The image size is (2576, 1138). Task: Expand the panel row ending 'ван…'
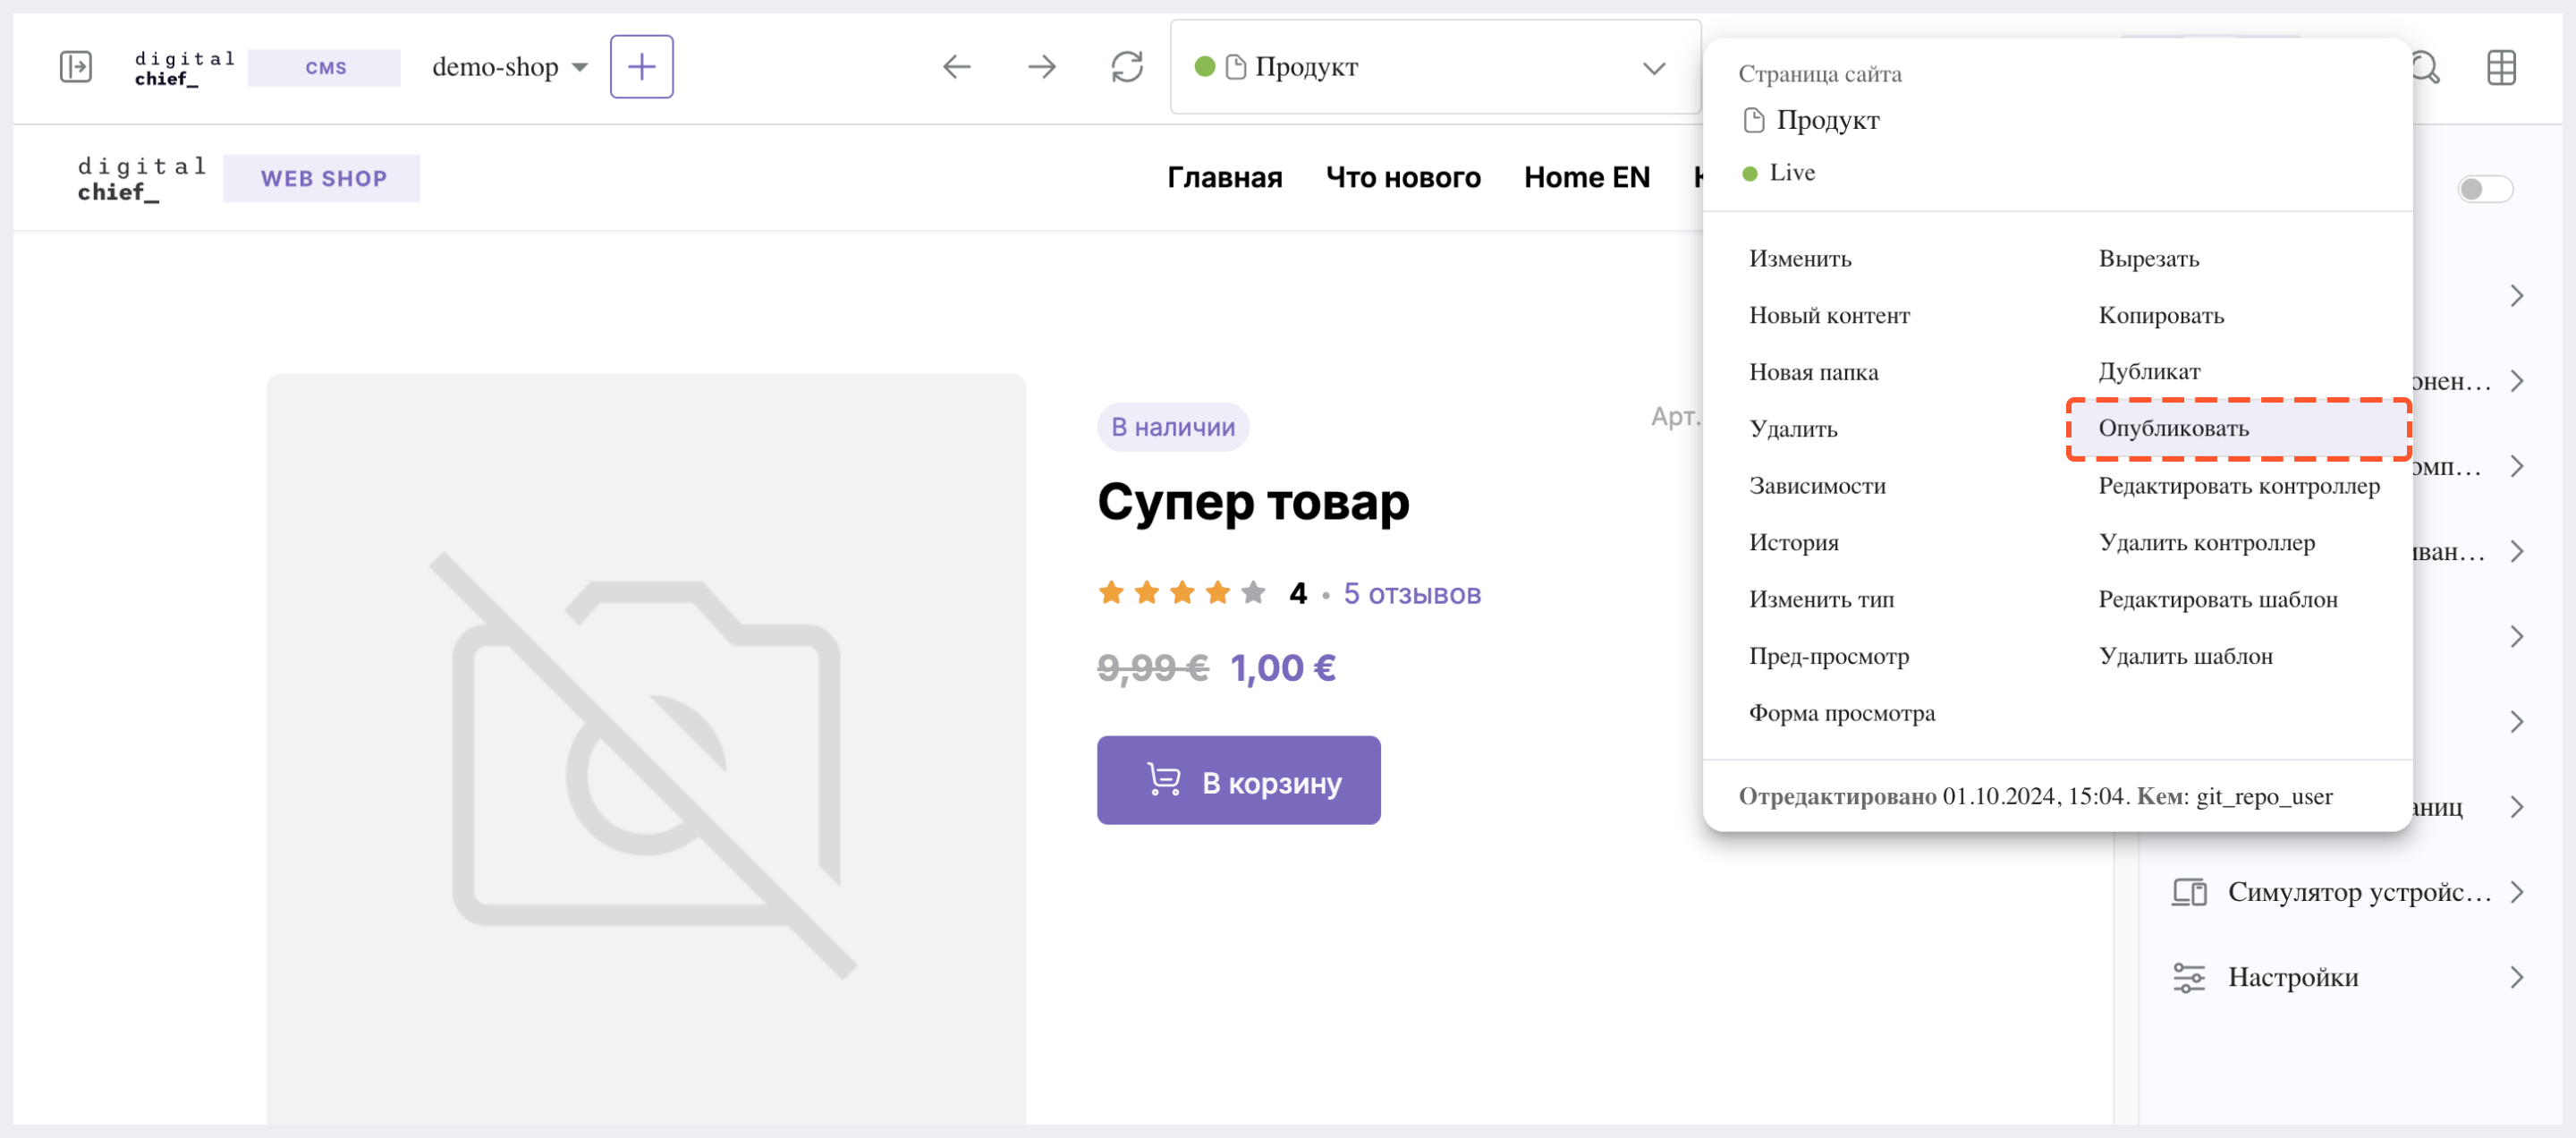pyautogui.click(x=2517, y=551)
